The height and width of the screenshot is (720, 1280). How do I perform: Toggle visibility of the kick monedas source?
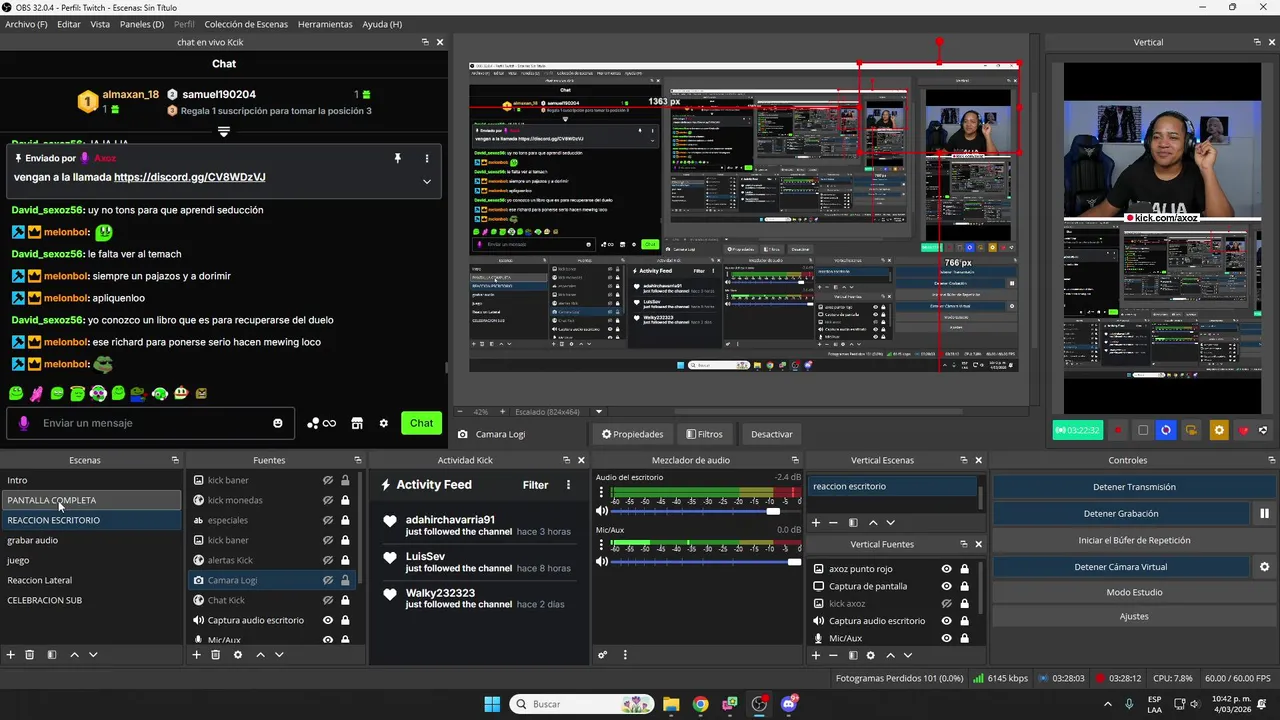(x=328, y=500)
